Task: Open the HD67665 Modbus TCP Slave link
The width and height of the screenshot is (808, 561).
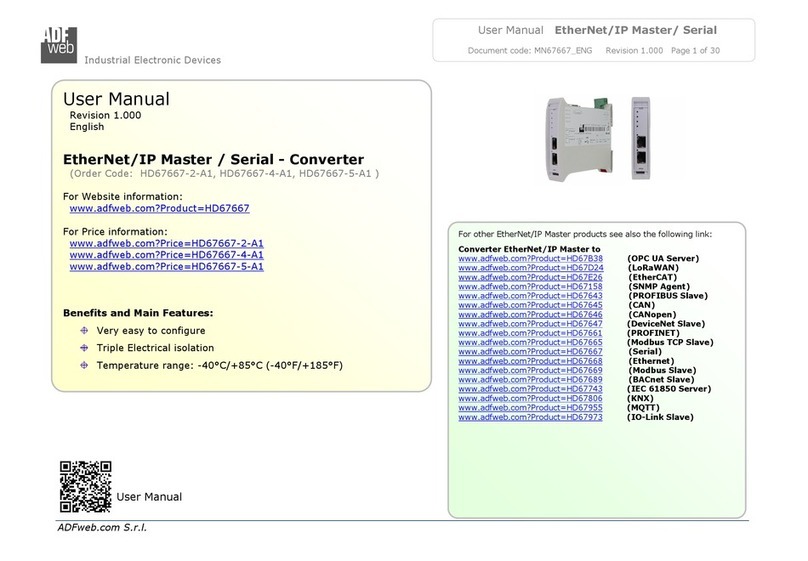Action: (x=530, y=342)
